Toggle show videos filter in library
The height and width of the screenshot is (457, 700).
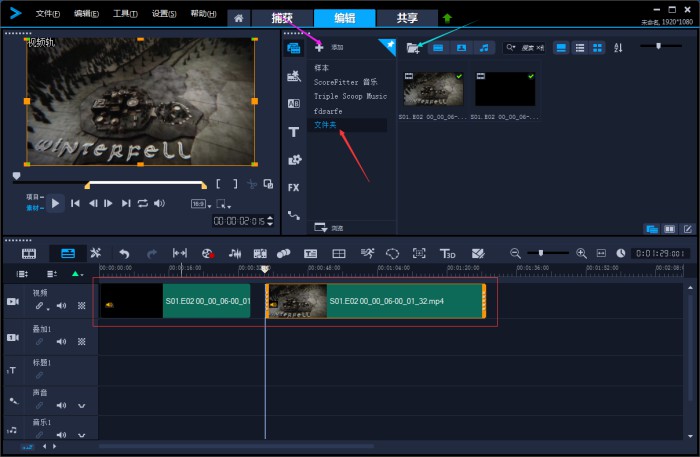[438, 48]
